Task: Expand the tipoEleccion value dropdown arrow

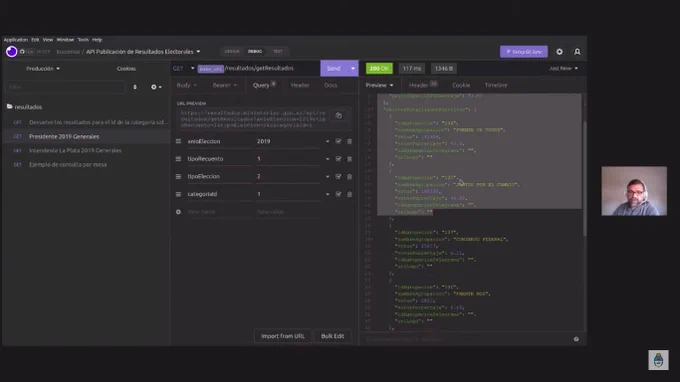Action: coord(327,176)
